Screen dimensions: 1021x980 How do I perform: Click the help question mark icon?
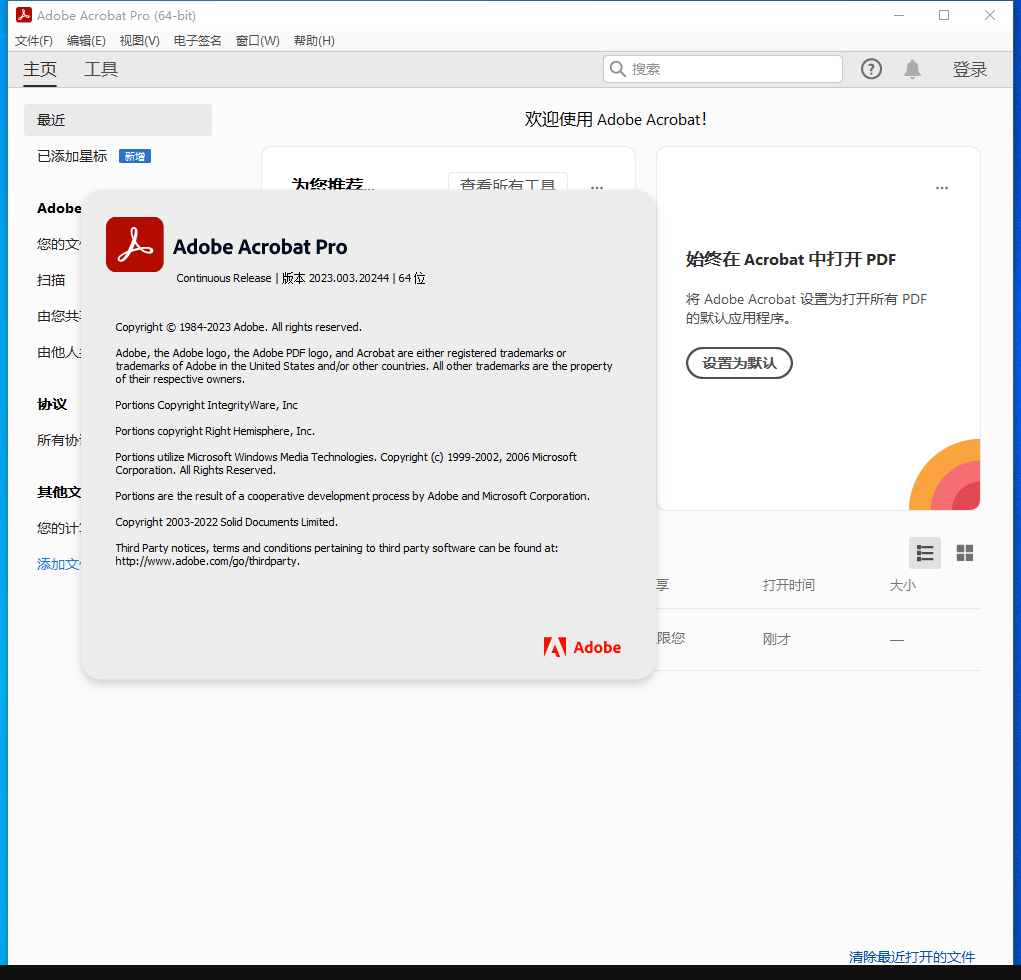[871, 69]
